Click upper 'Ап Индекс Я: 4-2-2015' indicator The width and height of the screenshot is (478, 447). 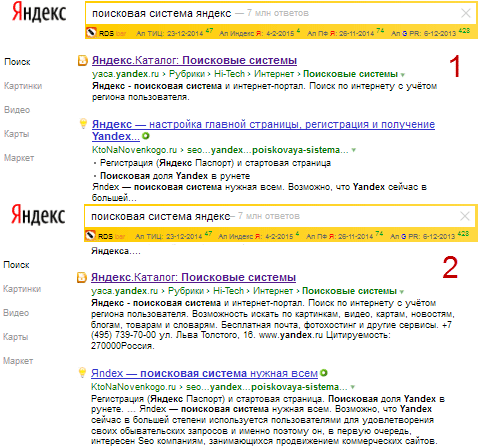click(x=260, y=33)
